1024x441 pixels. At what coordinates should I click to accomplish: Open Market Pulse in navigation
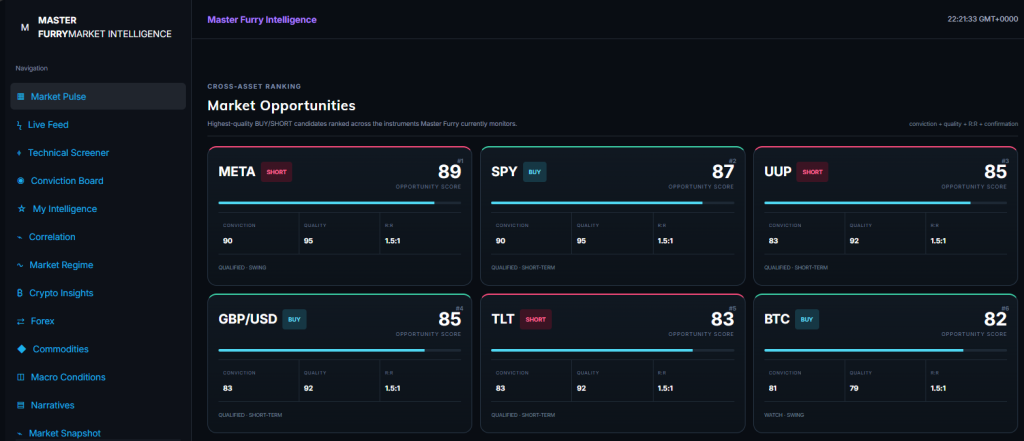98,97
